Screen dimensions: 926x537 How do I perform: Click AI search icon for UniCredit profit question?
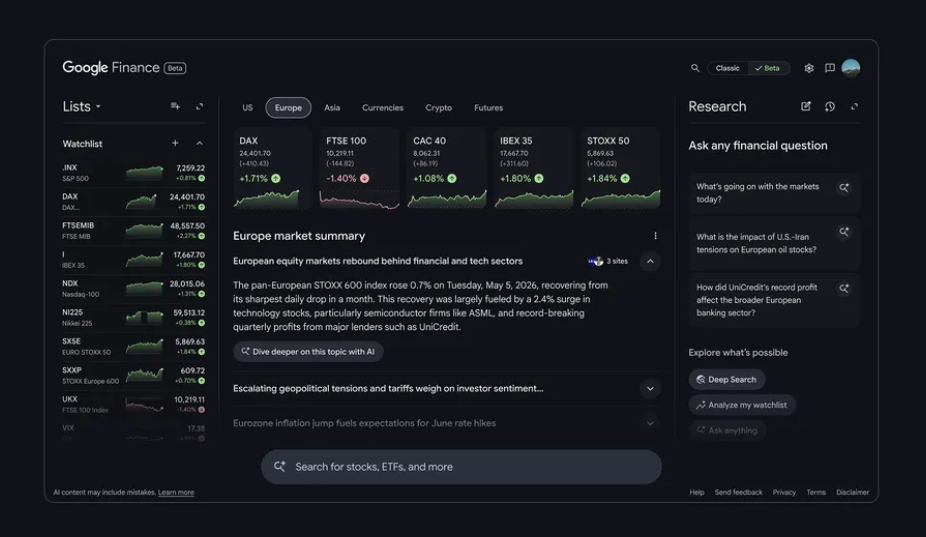tap(844, 289)
